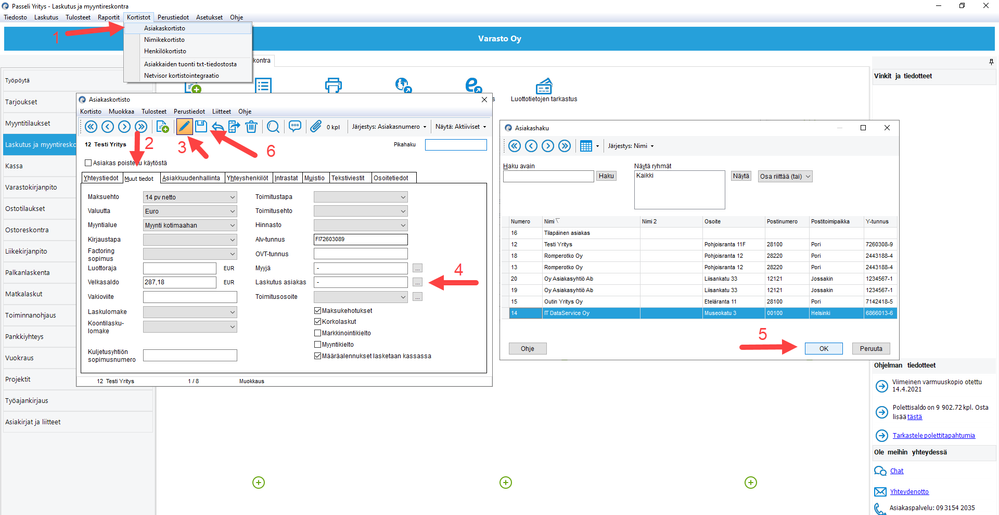This screenshot has height=515, width=999.
Task: Delete customer with trash can icon
Action: pos(251,126)
